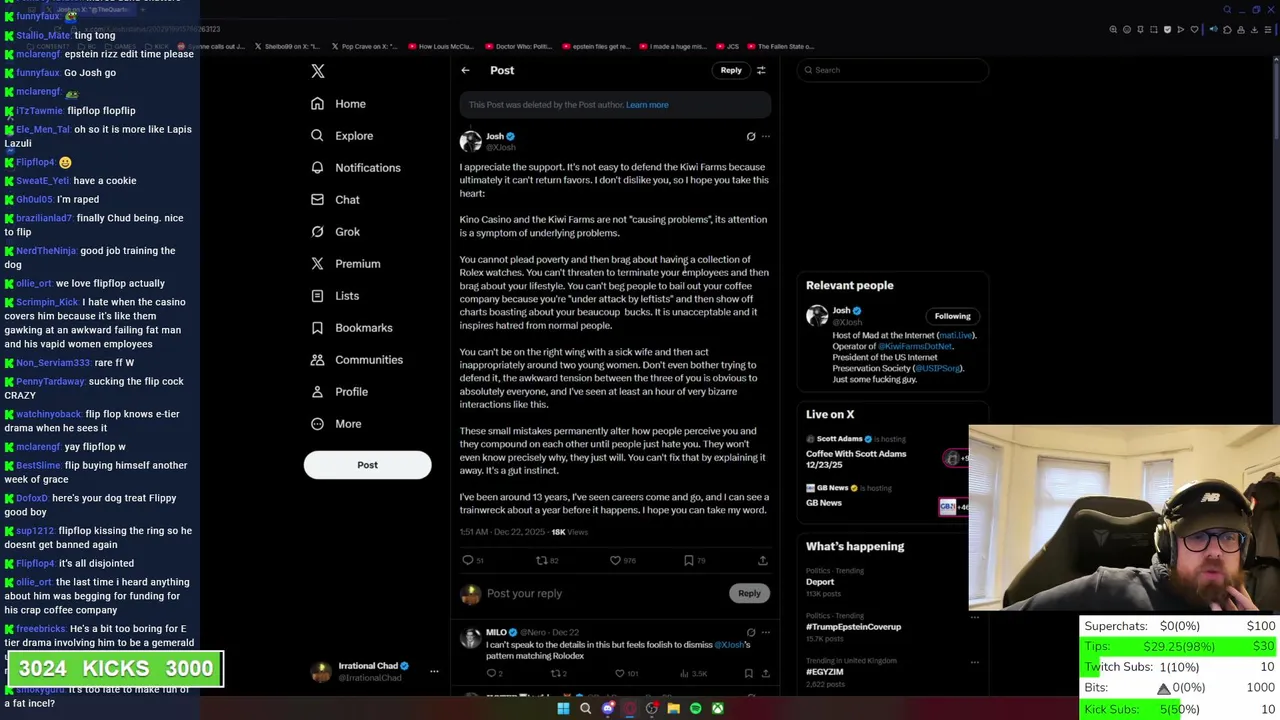The height and width of the screenshot is (720, 1280).
Task: Open reply sorting filter icon
Action: [761, 70]
